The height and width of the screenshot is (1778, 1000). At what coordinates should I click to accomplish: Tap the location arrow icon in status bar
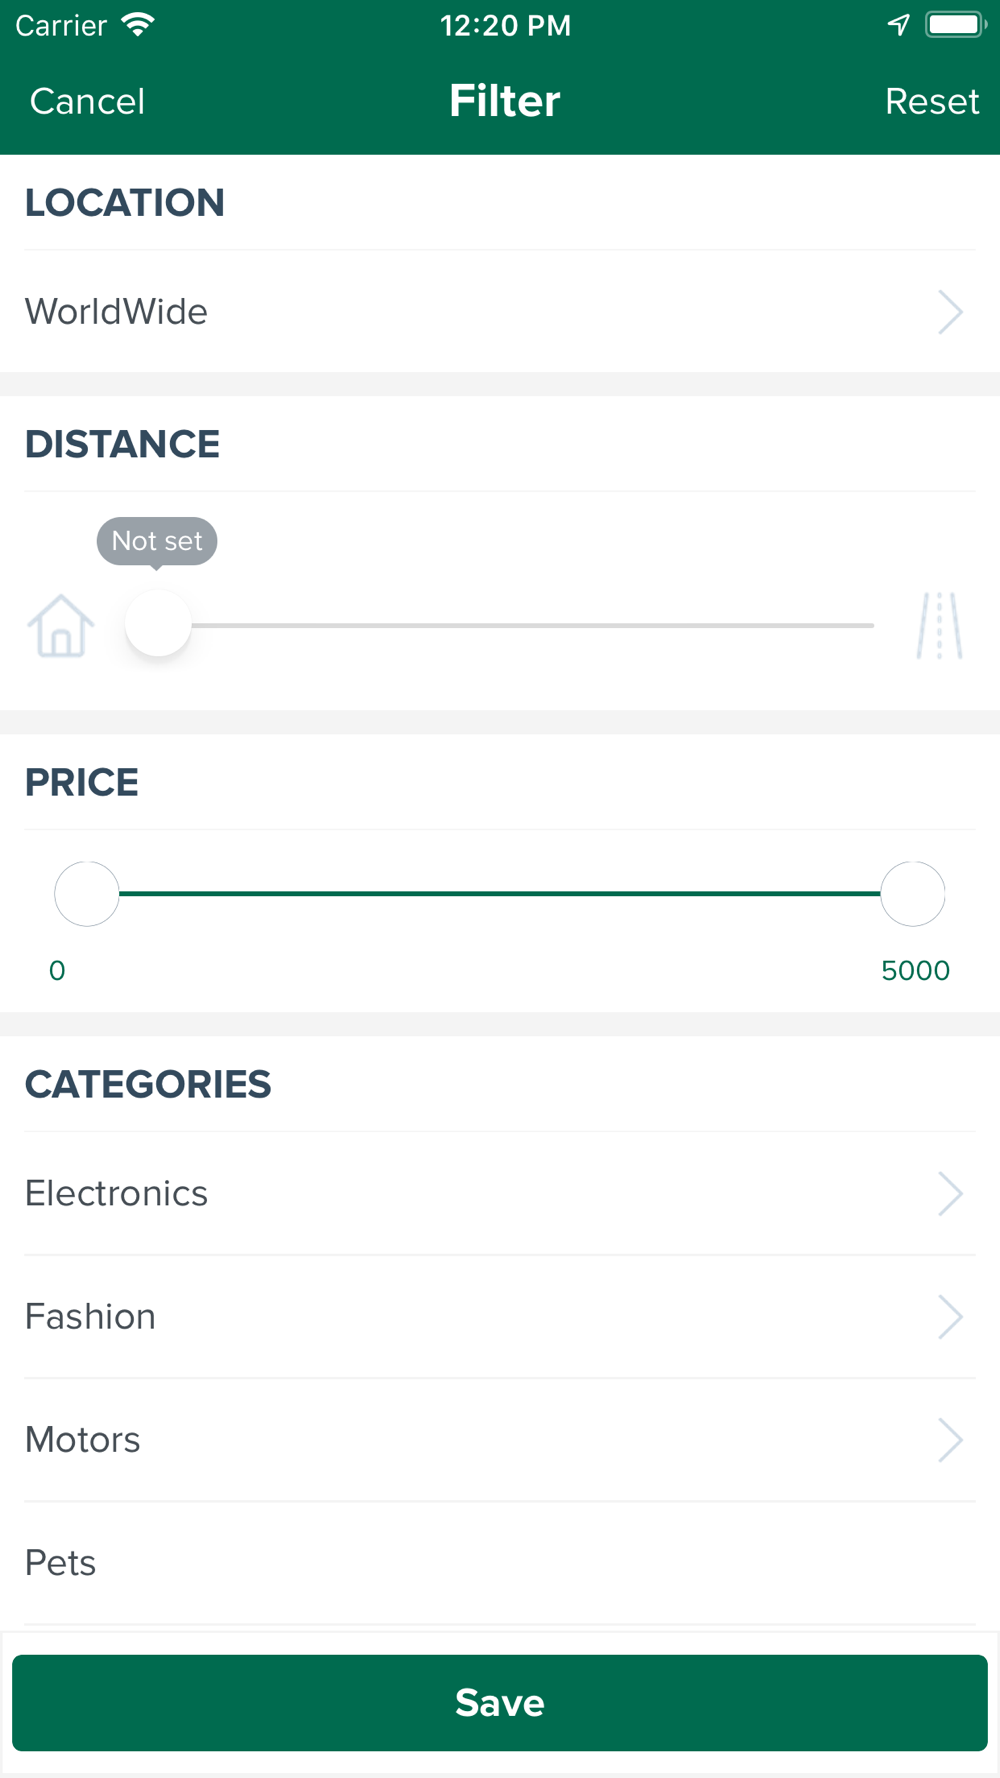[898, 25]
